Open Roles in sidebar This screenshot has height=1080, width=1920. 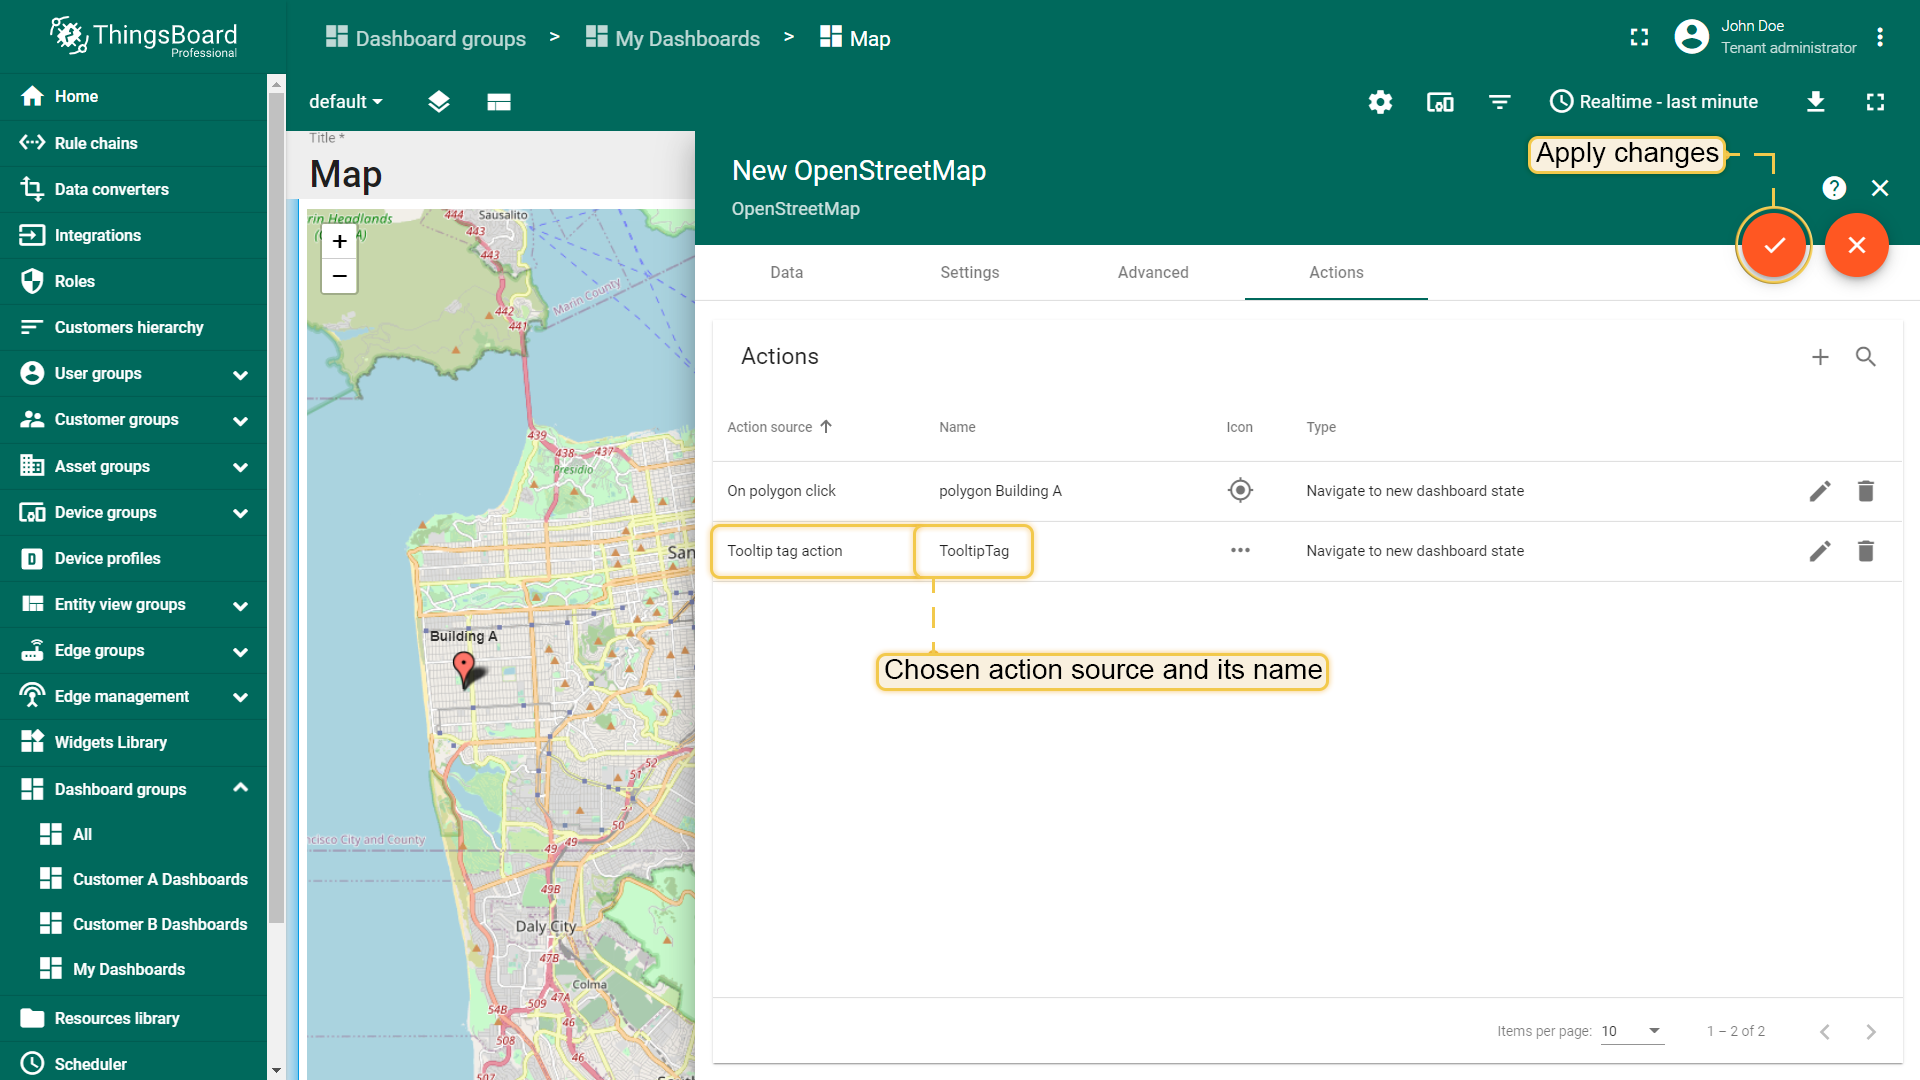pos(134,281)
